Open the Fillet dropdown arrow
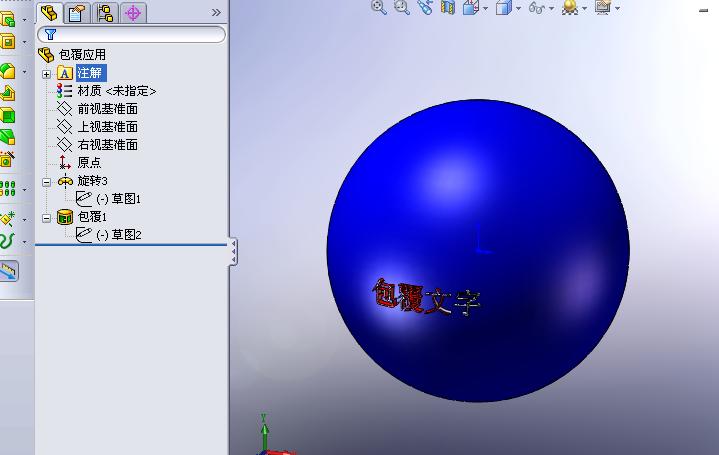This screenshot has width=719, height=455. pos(24,72)
